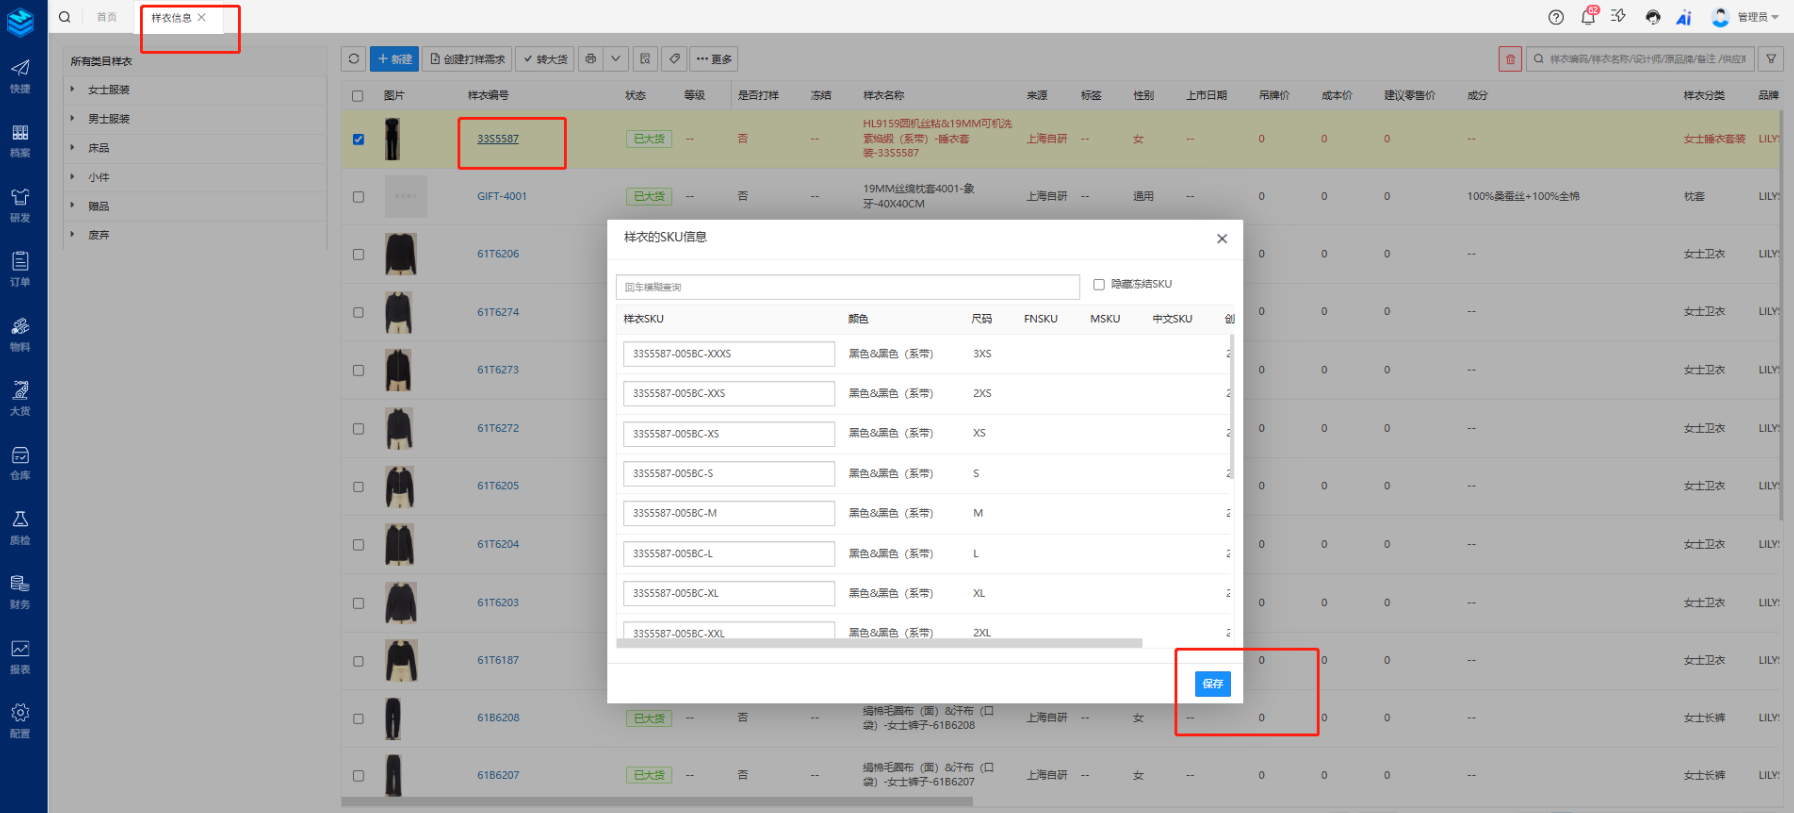Select the 样衣信息 tab
Image resolution: width=1794 pixels, height=813 pixels.
[171, 17]
